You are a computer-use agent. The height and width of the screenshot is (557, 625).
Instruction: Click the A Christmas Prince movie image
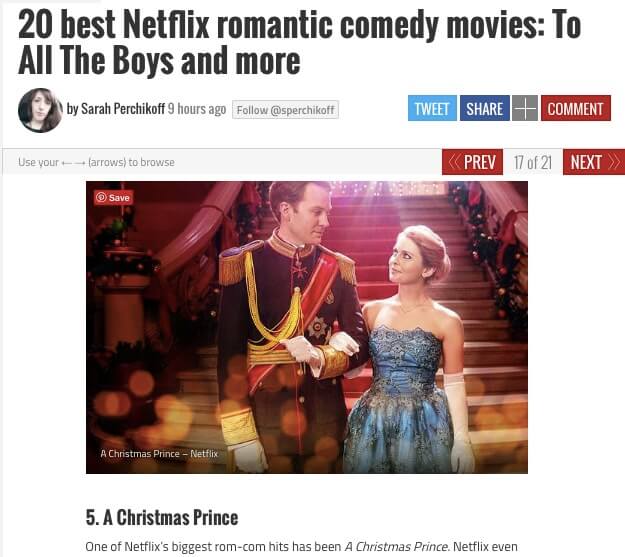[307, 327]
